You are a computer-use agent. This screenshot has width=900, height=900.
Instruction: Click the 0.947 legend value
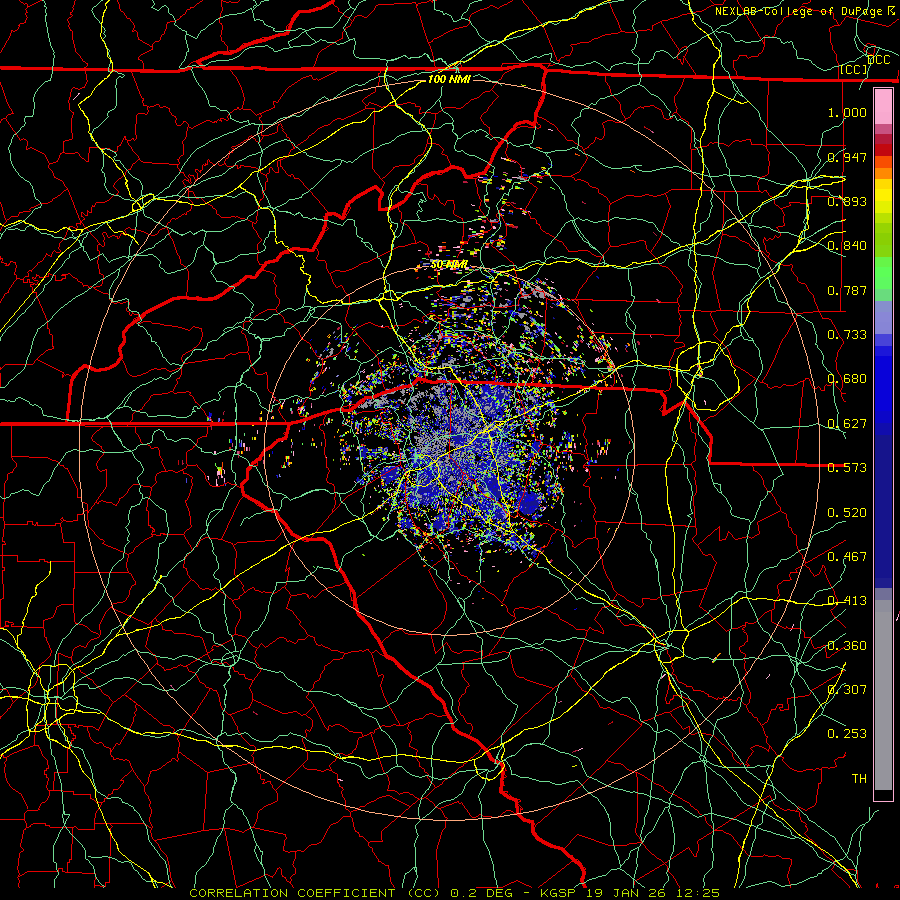(x=847, y=157)
